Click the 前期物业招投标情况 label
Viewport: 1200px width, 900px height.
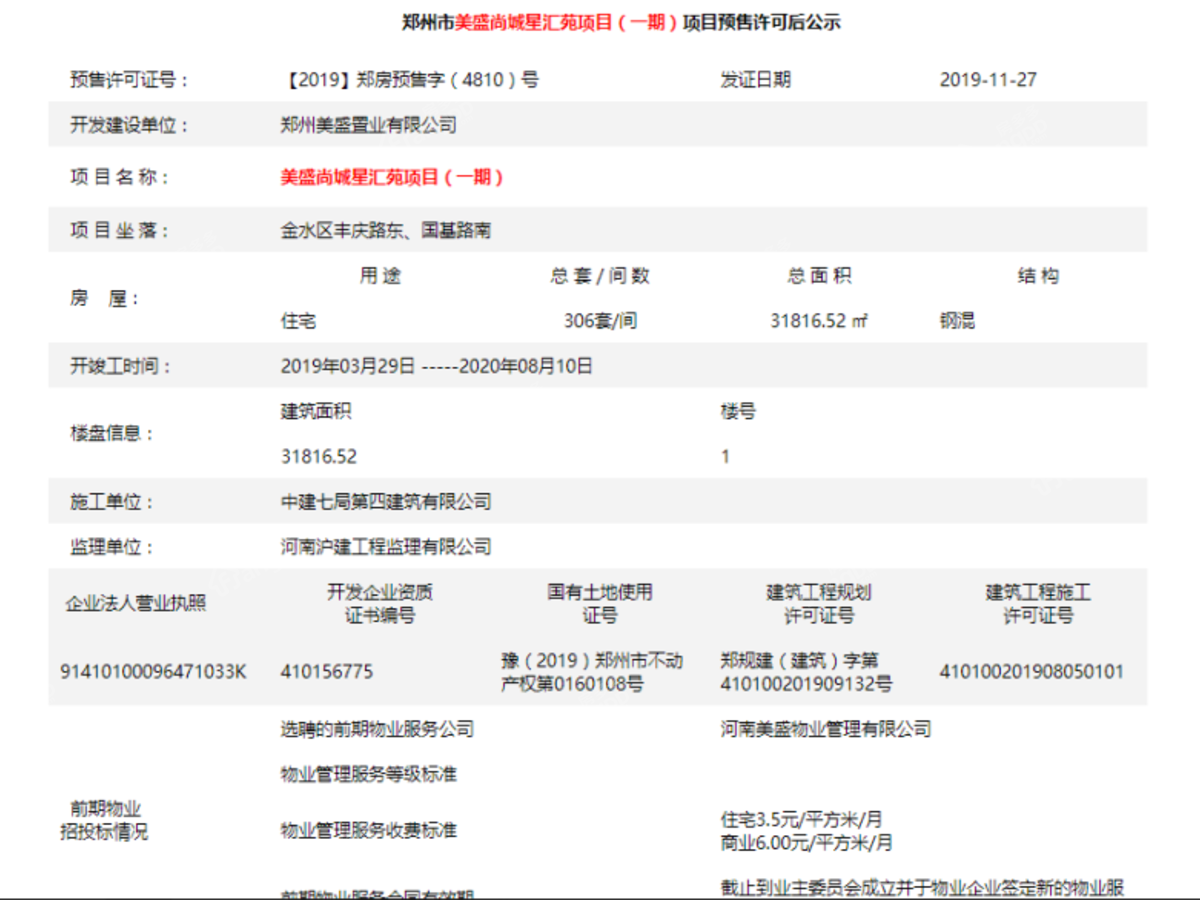[x=105, y=820]
